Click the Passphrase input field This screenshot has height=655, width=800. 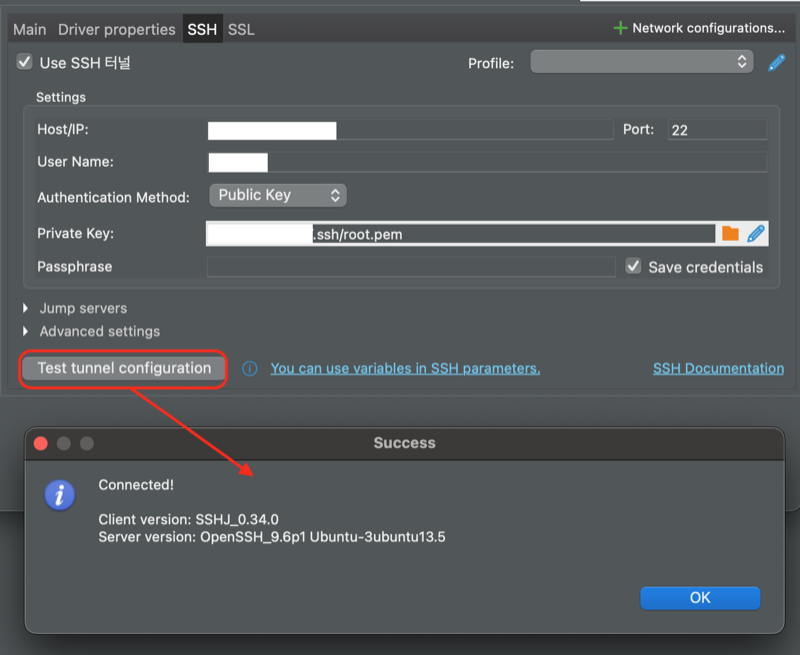[x=411, y=267]
